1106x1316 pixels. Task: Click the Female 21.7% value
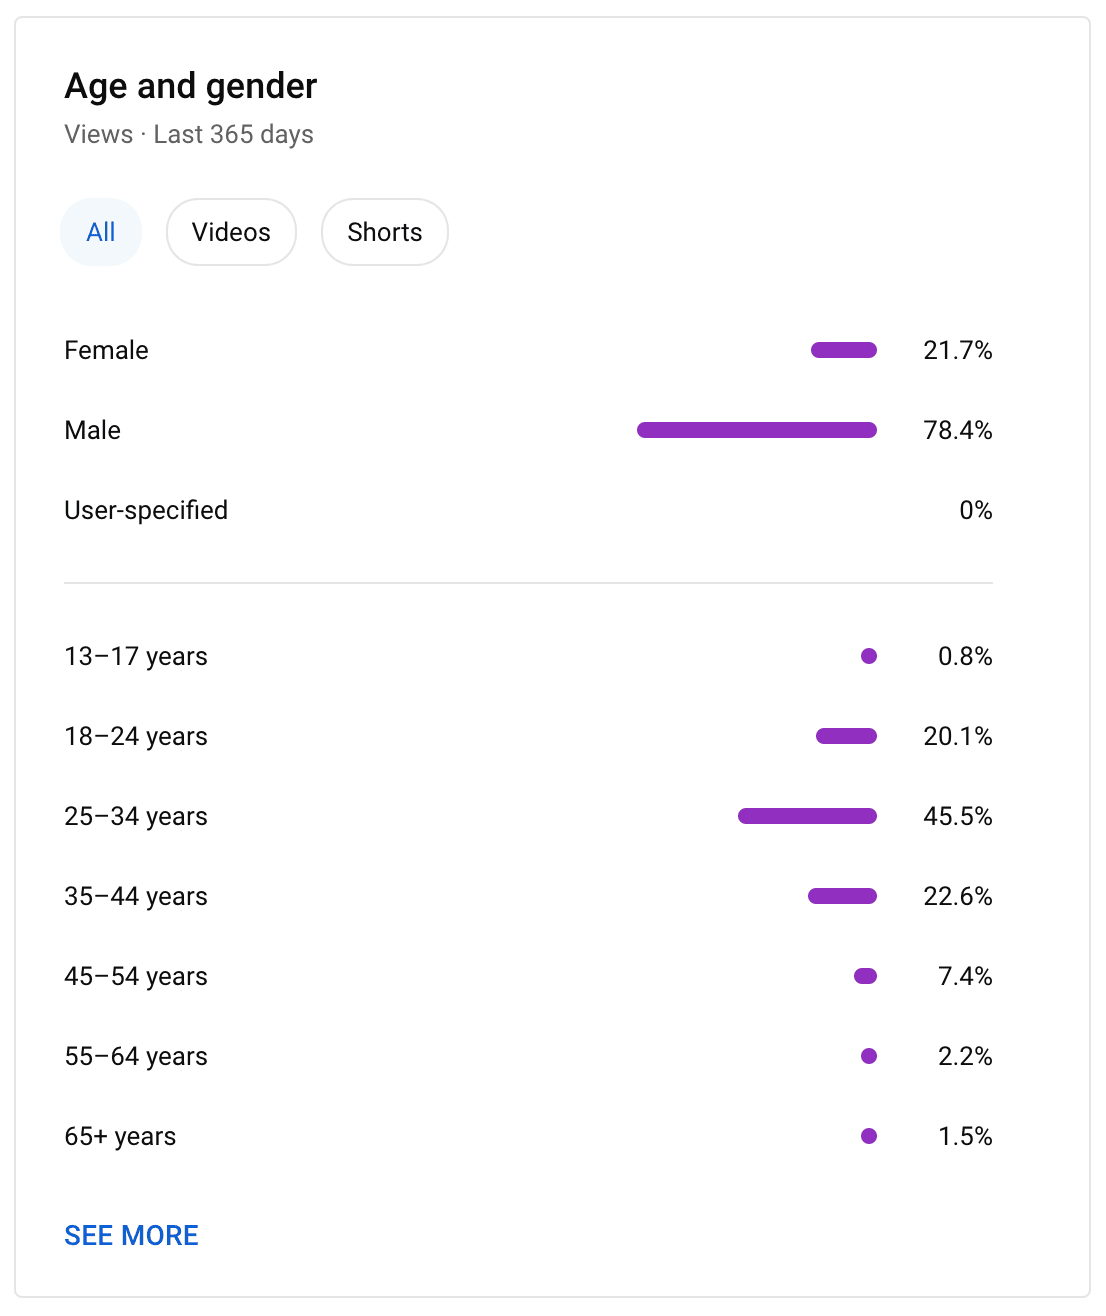(957, 350)
